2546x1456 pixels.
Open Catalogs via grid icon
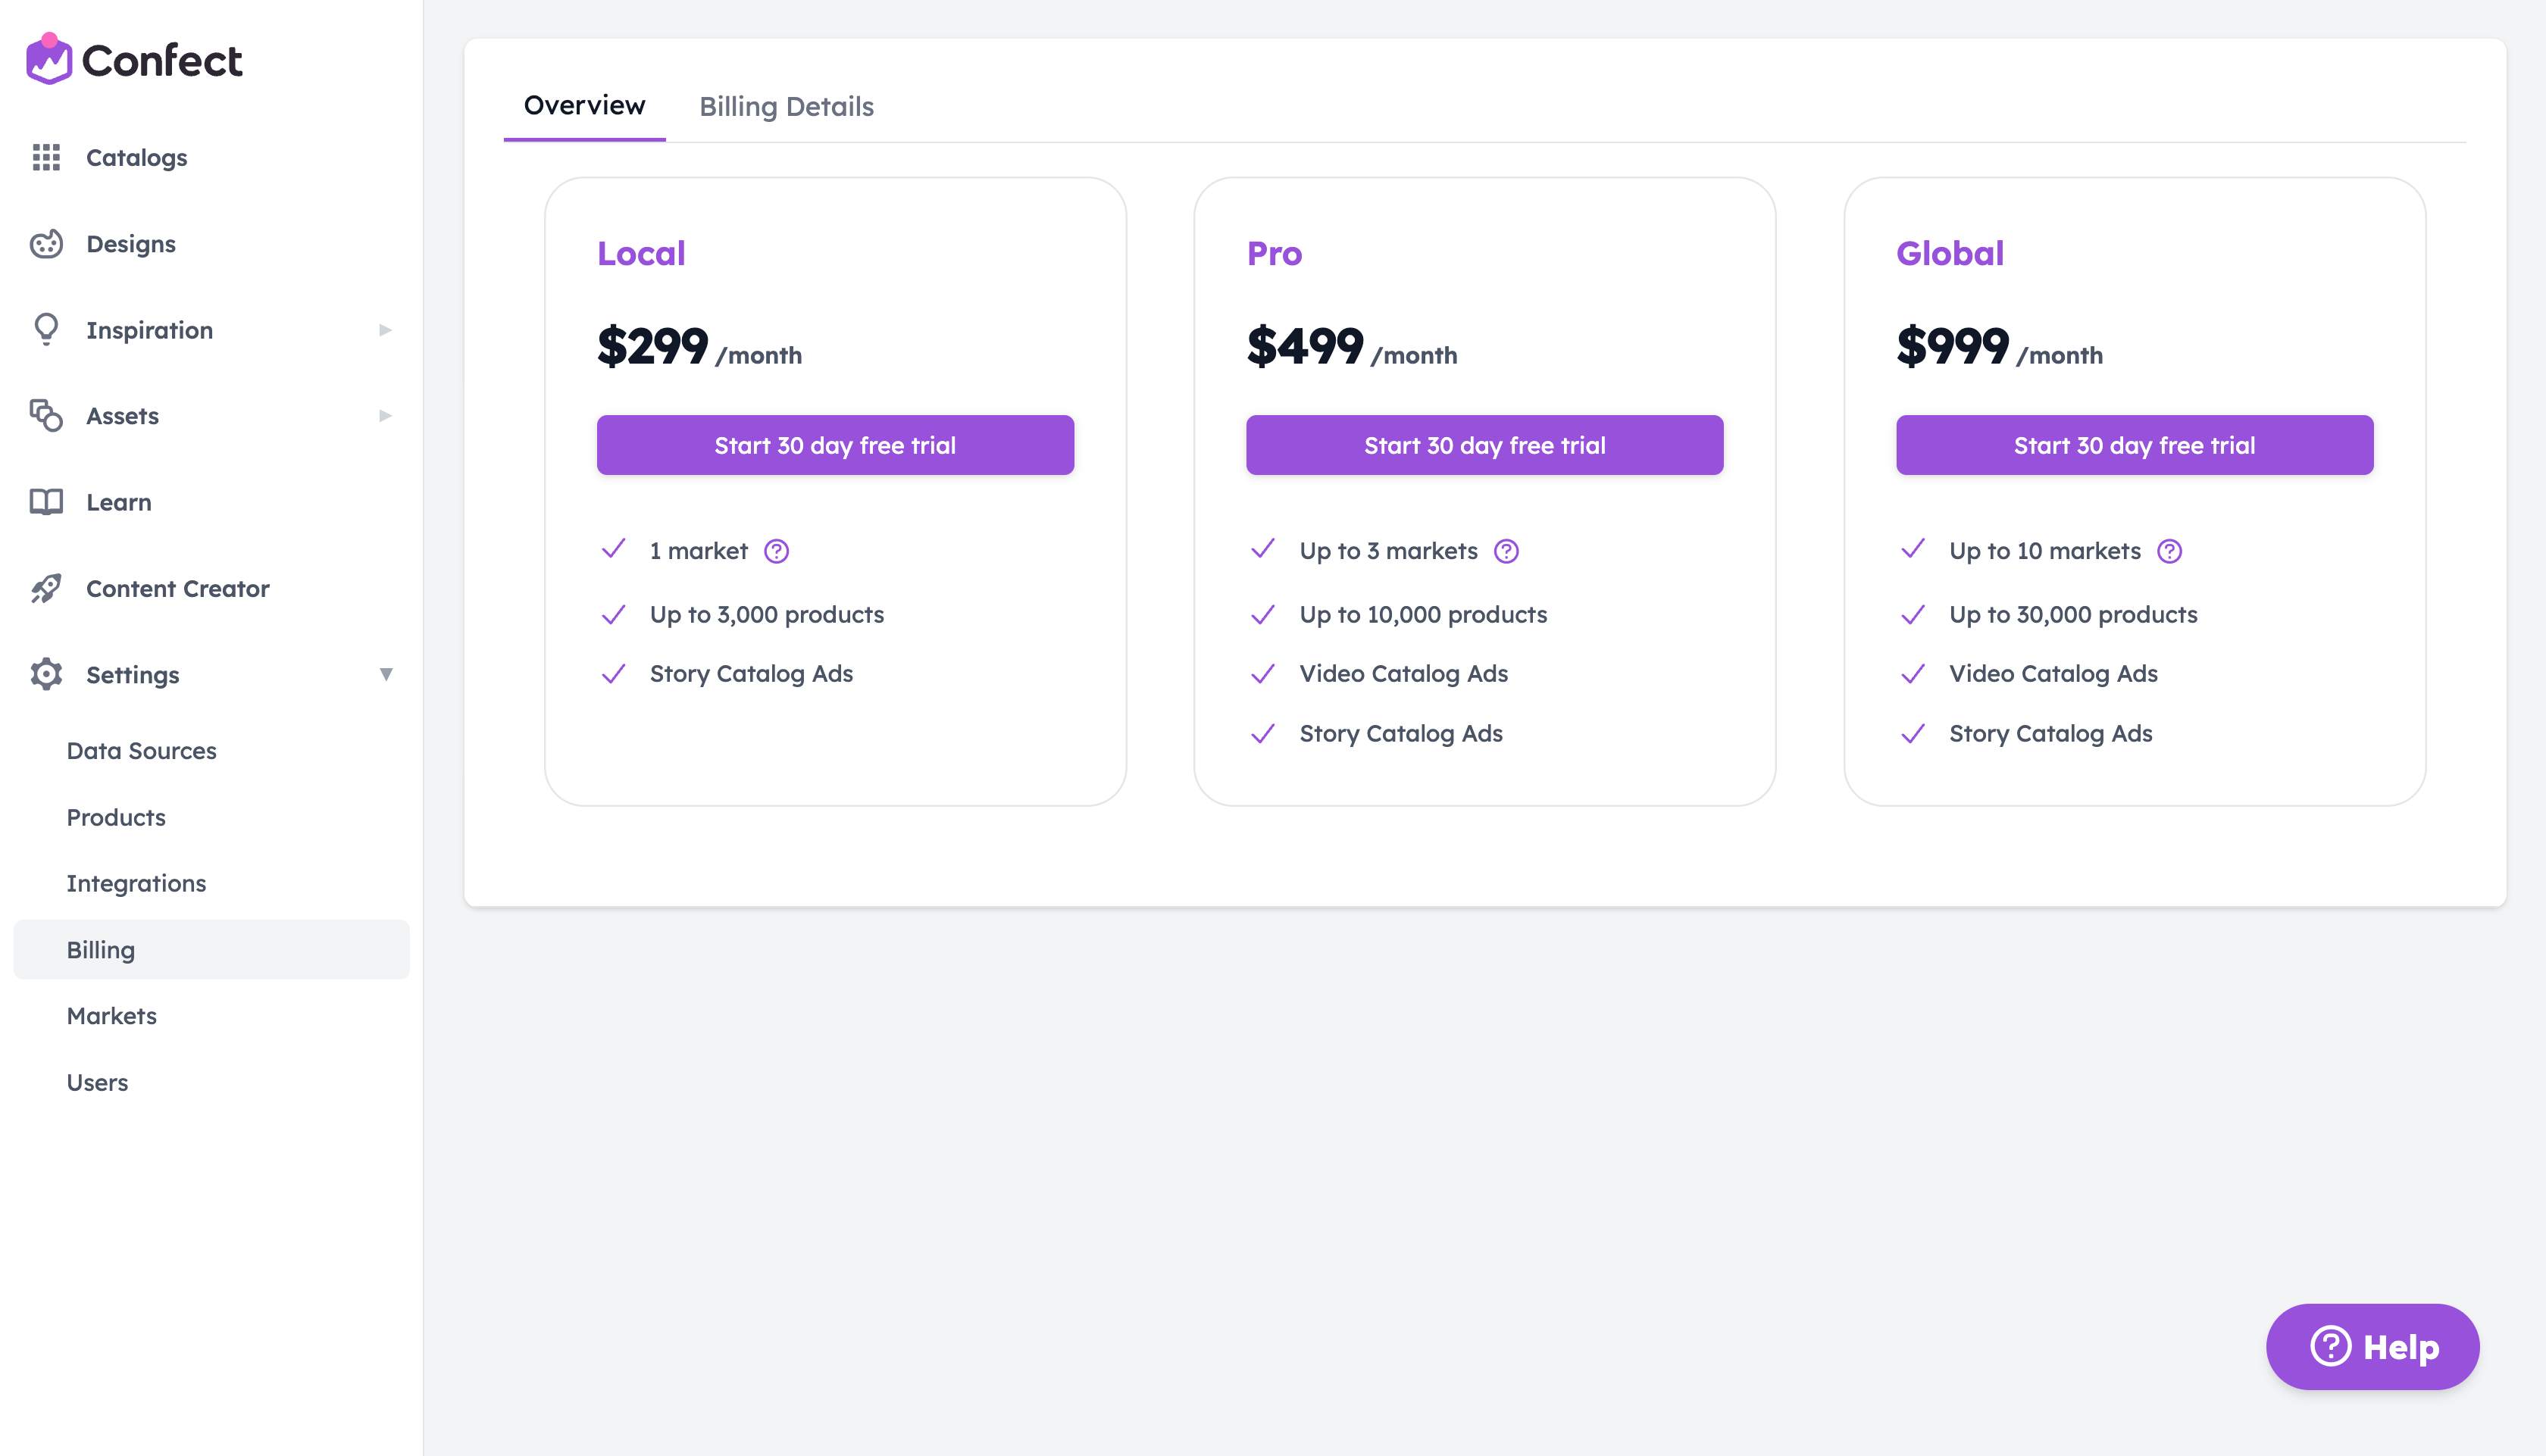[x=46, y=157]
